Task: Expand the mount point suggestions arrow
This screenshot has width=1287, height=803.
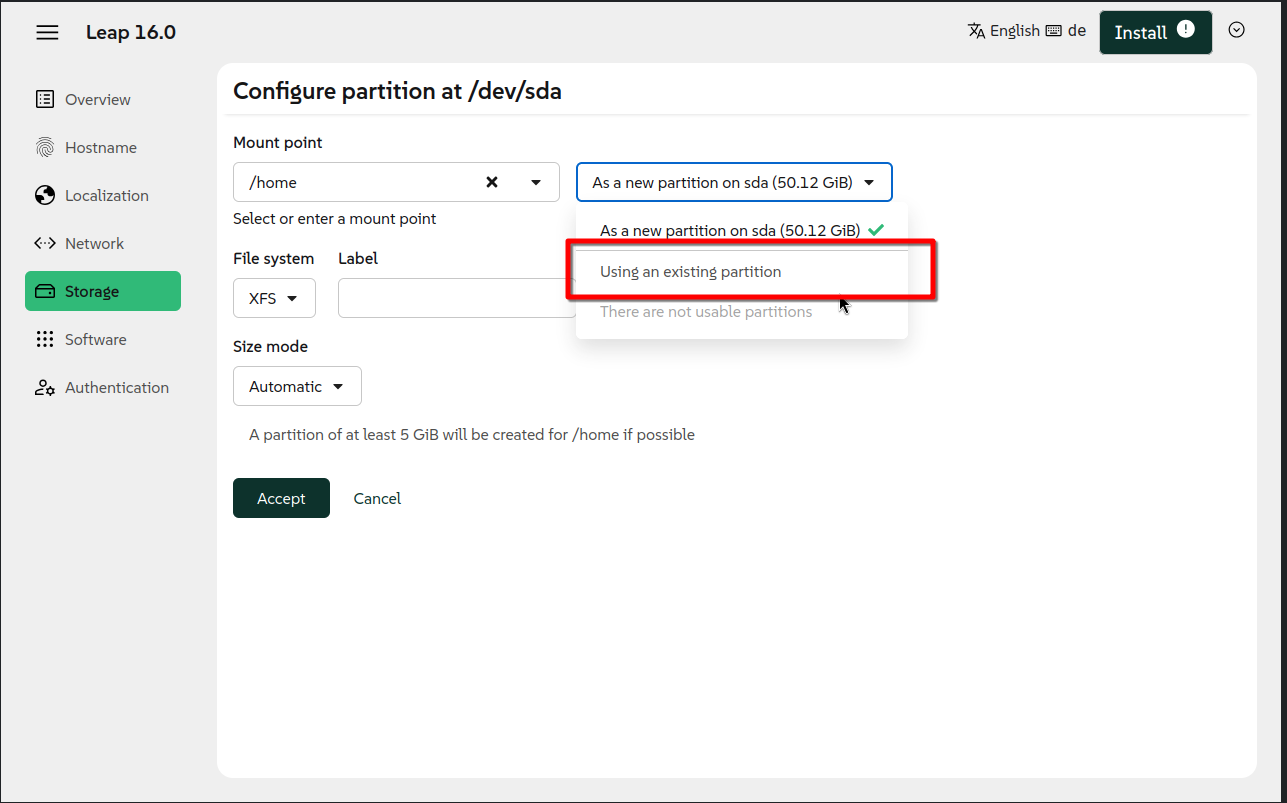Action: click(x=536, y=182)
